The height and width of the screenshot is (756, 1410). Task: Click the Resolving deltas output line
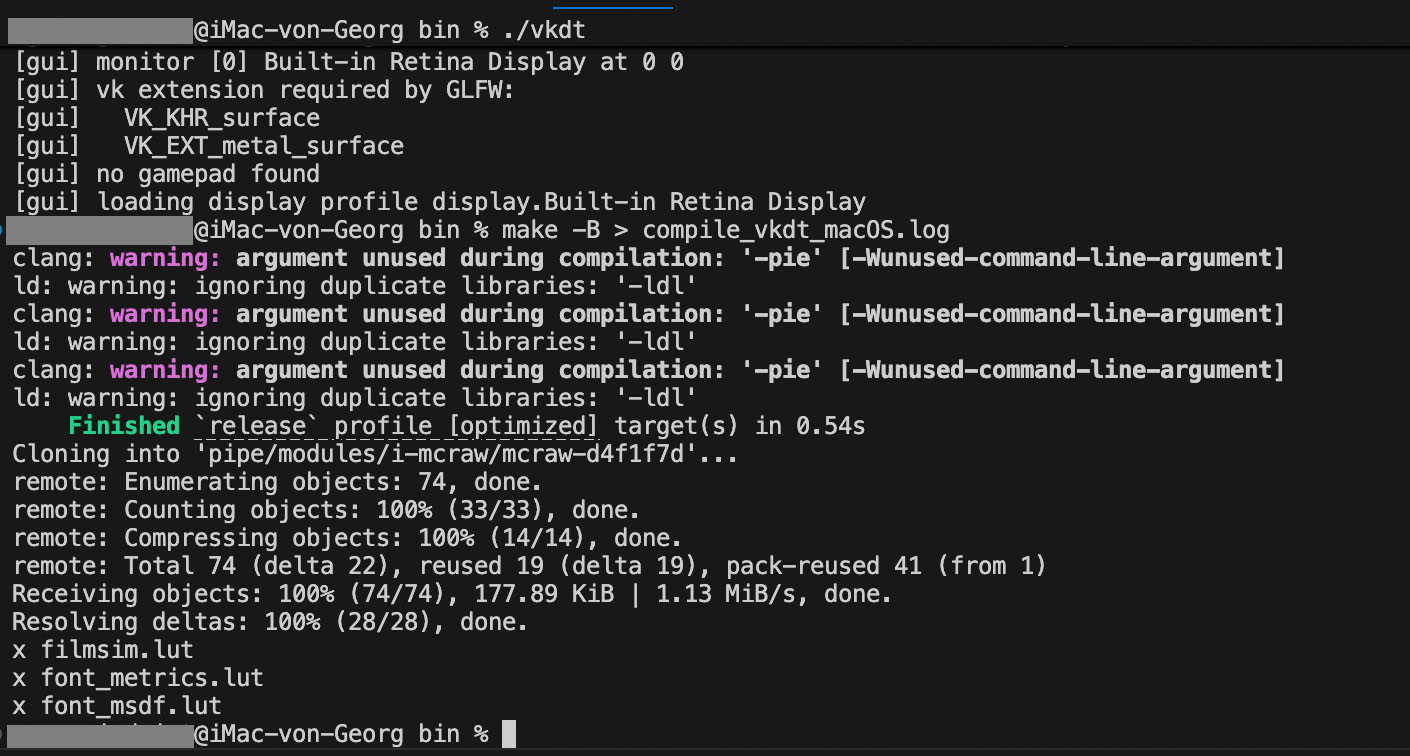(270, 622)
